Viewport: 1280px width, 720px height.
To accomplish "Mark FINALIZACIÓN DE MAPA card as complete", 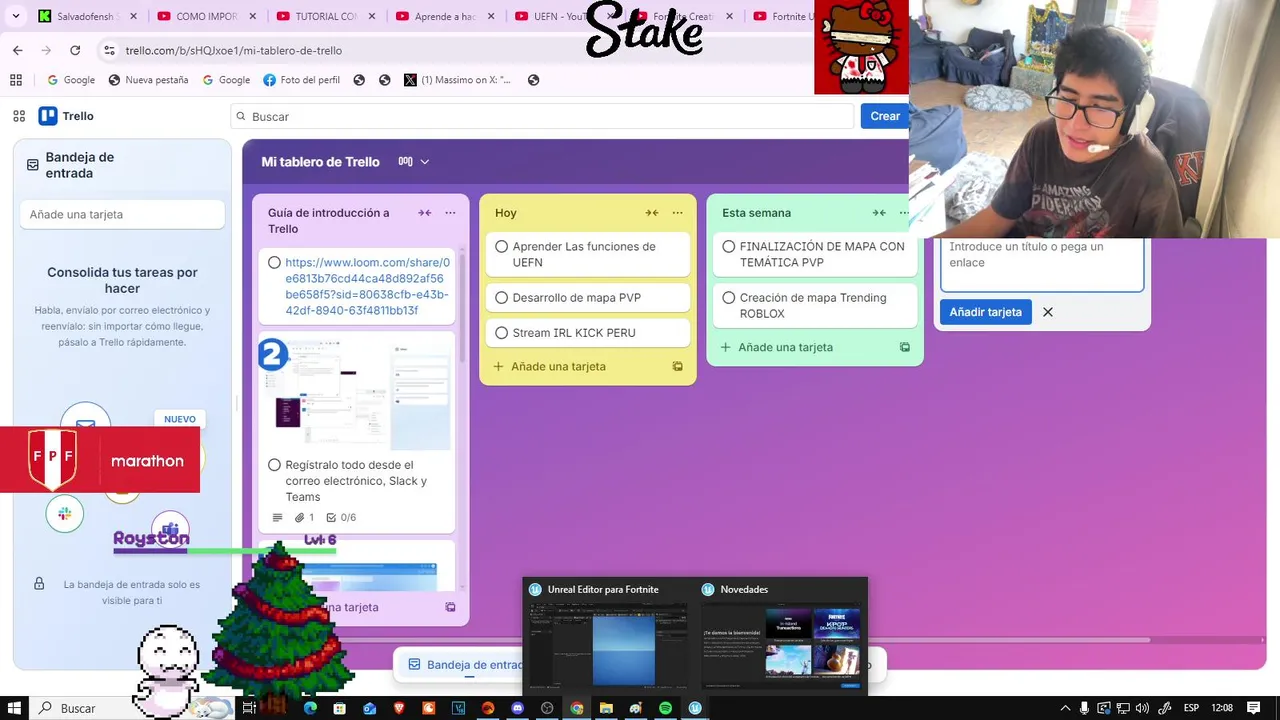I will [x=729, y=247].
